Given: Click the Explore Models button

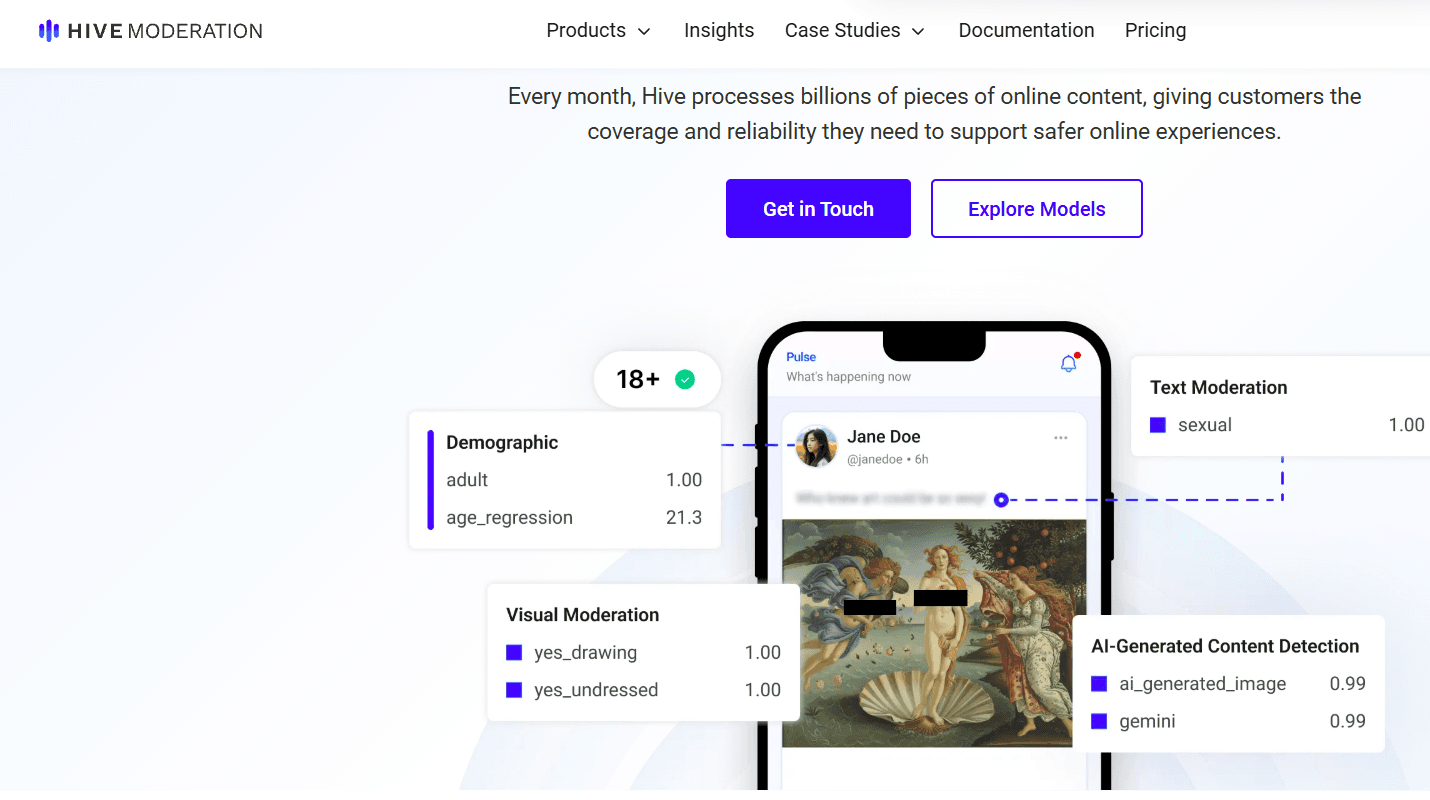Looking at the screenshot, I should (x=1036, y=208).
